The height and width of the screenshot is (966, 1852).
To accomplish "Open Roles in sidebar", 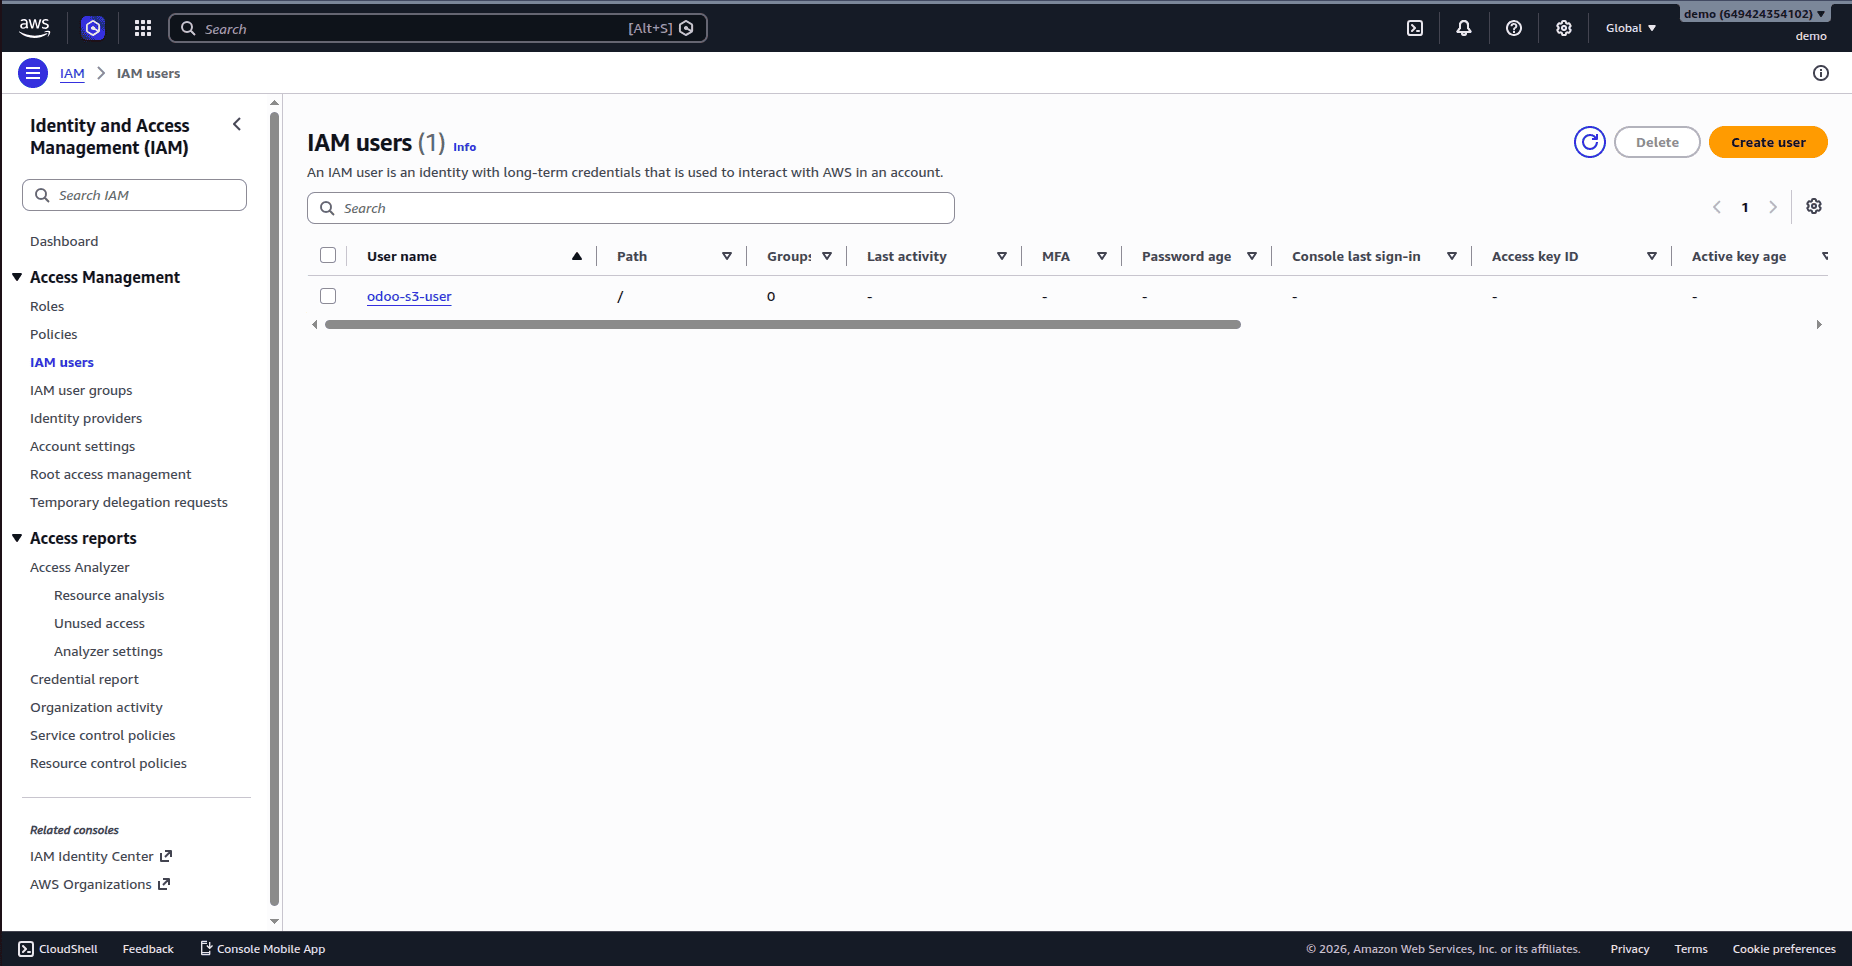I will click(47, 306).
